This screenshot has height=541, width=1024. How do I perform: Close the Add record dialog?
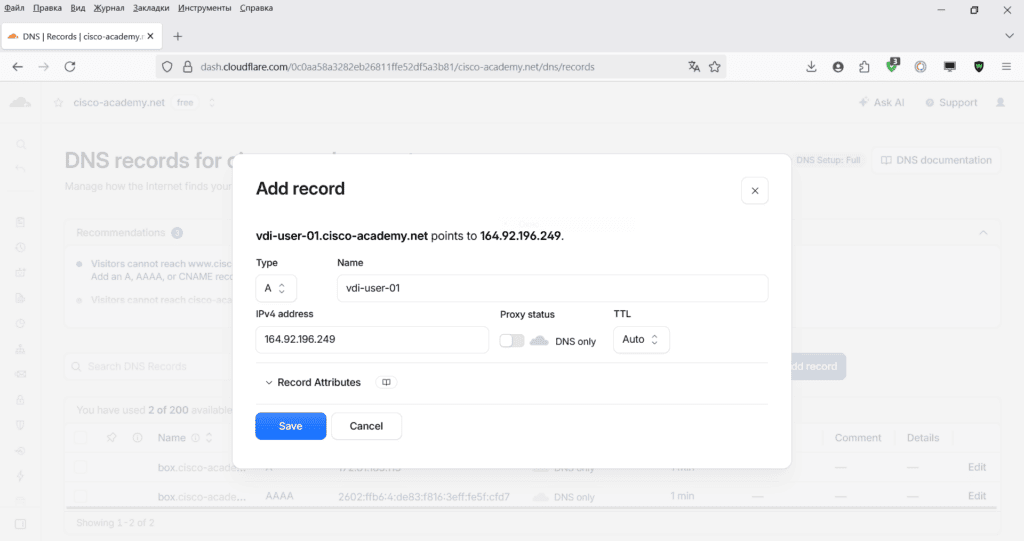point(755,191)
